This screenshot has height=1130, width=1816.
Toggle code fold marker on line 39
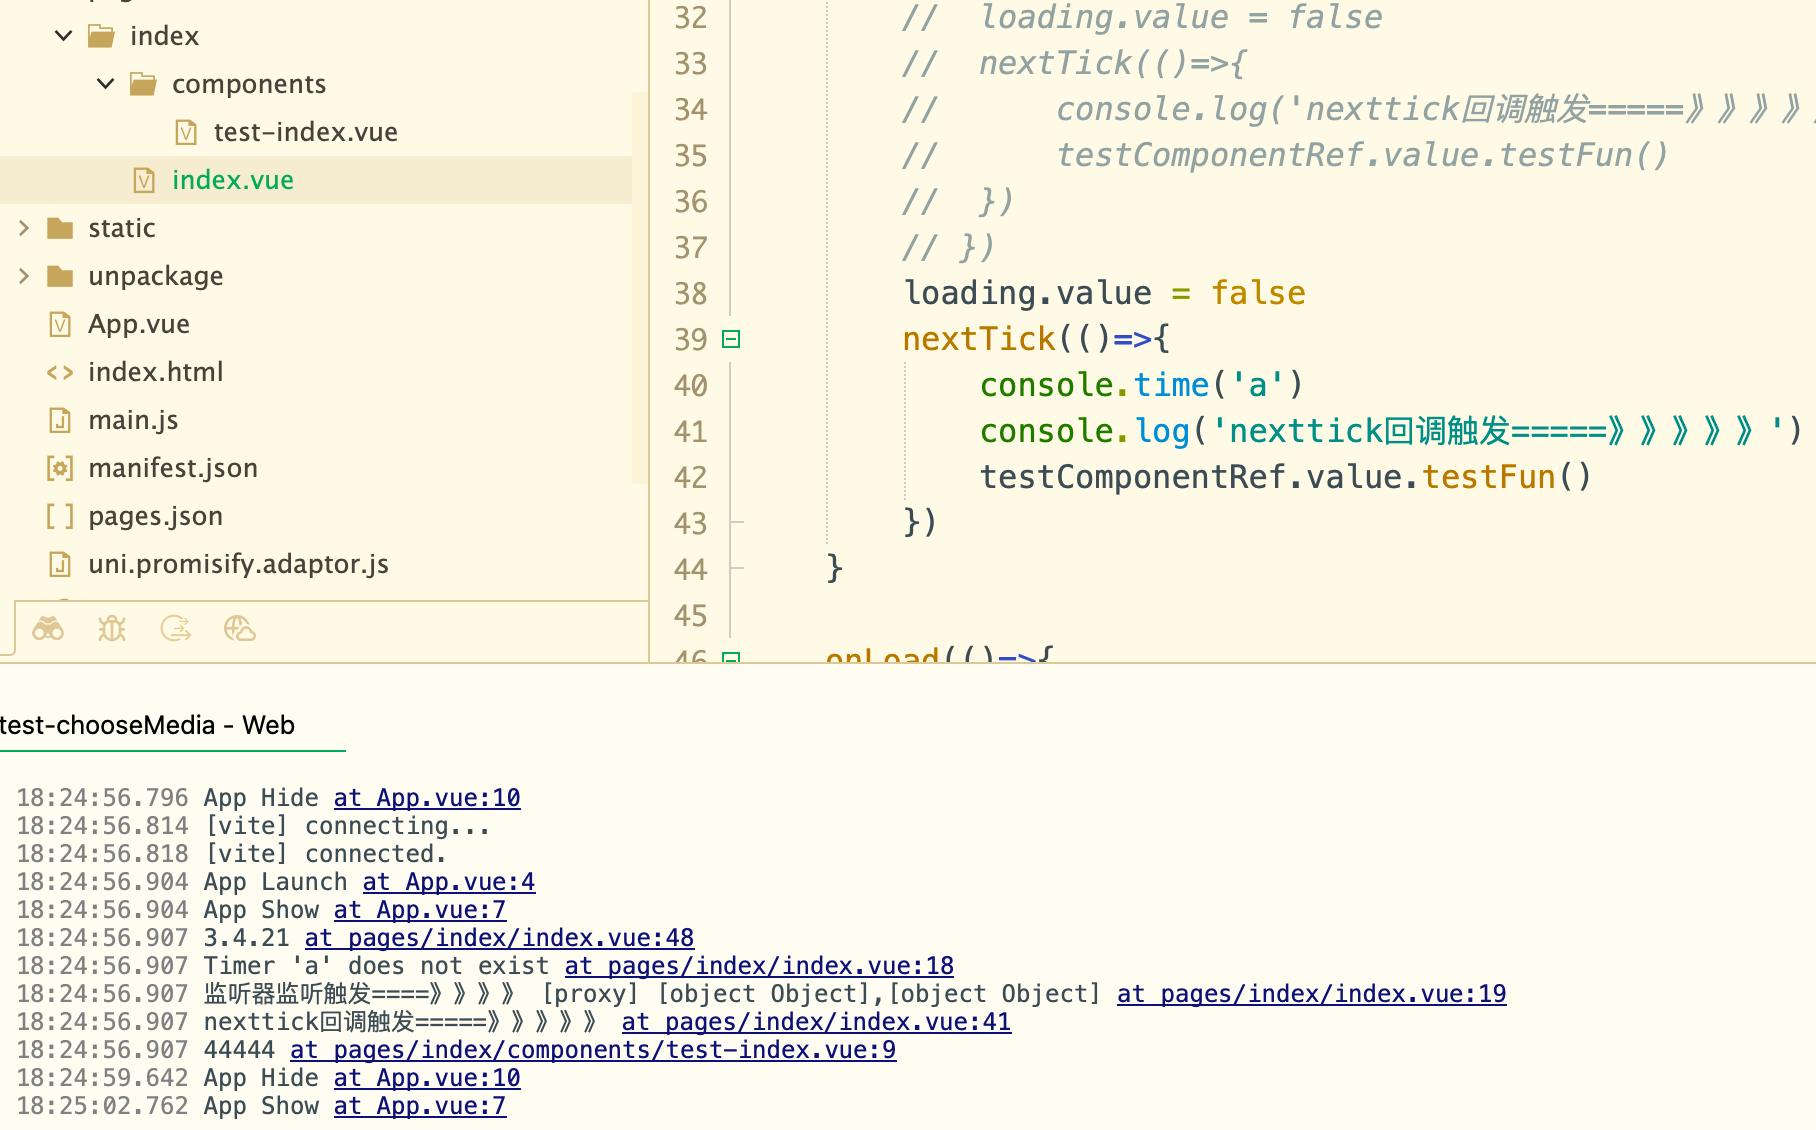[x=731, y=339]
